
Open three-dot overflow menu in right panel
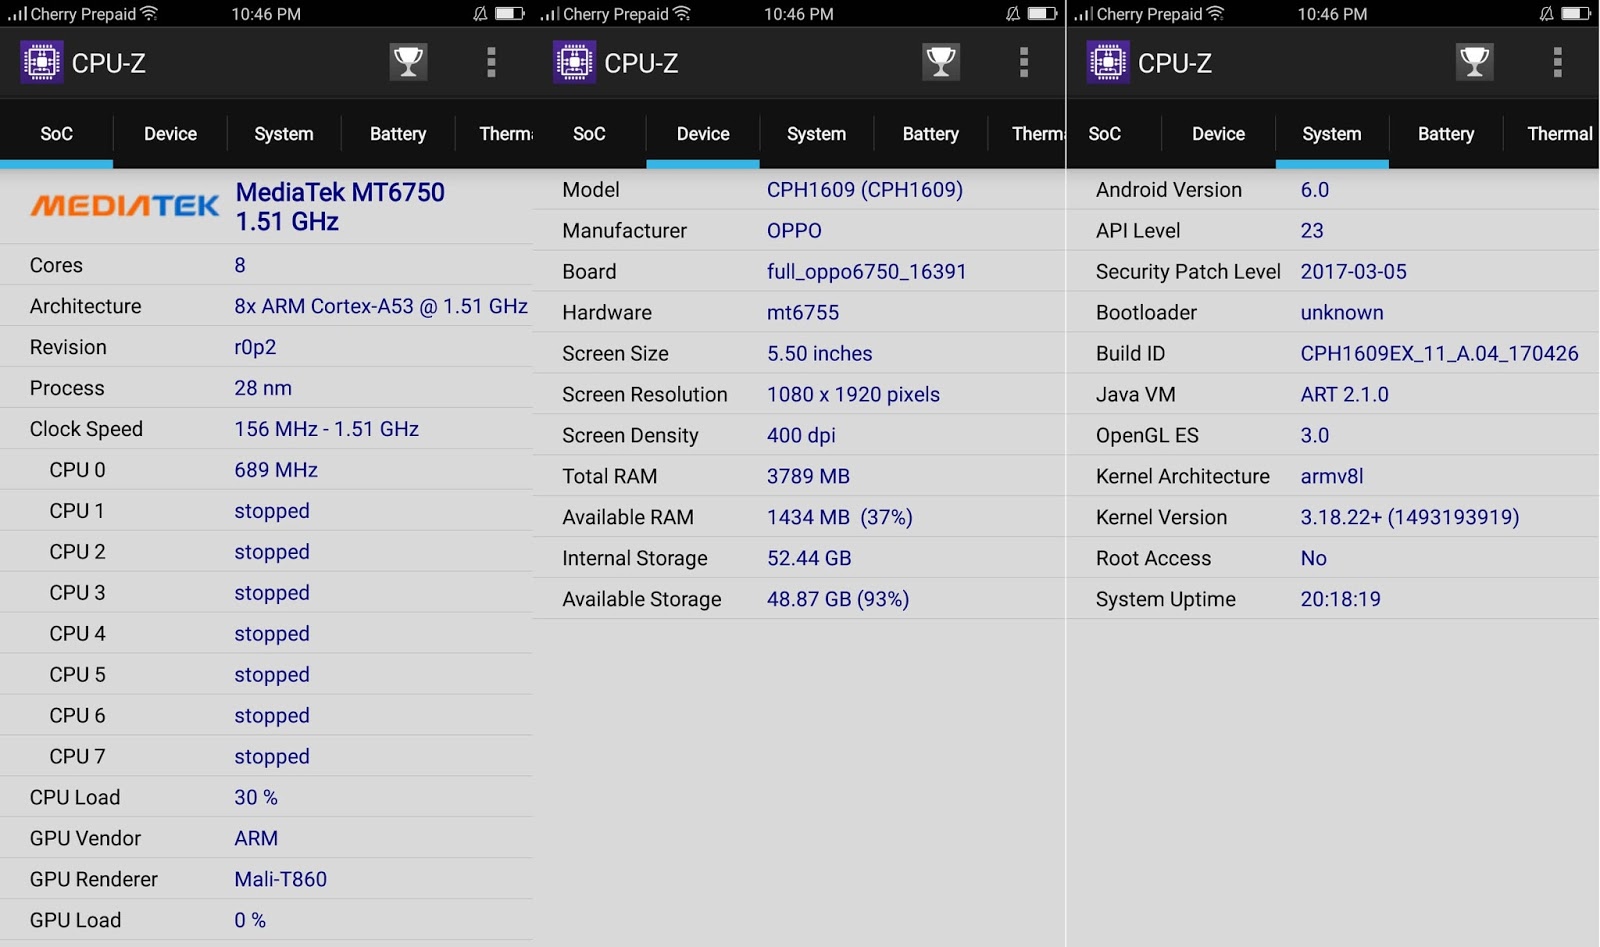(1557, 62)
